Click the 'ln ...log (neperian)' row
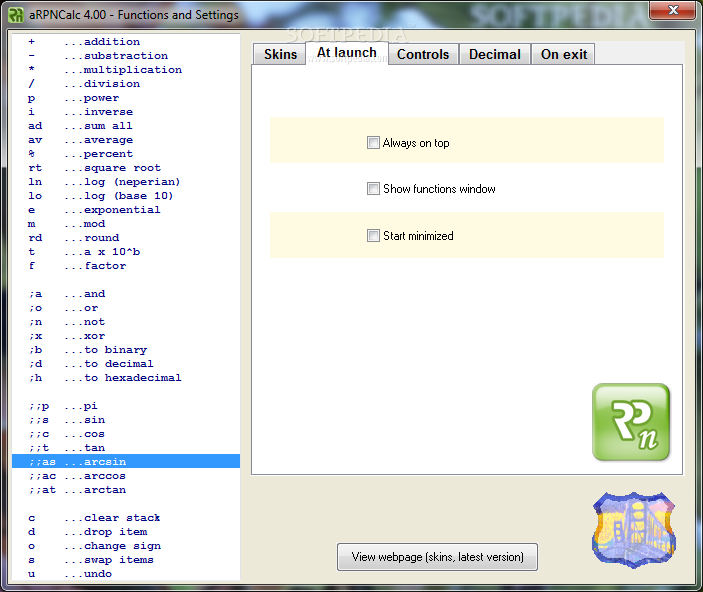This screenshot has height=592, width=703. [126, 182]
